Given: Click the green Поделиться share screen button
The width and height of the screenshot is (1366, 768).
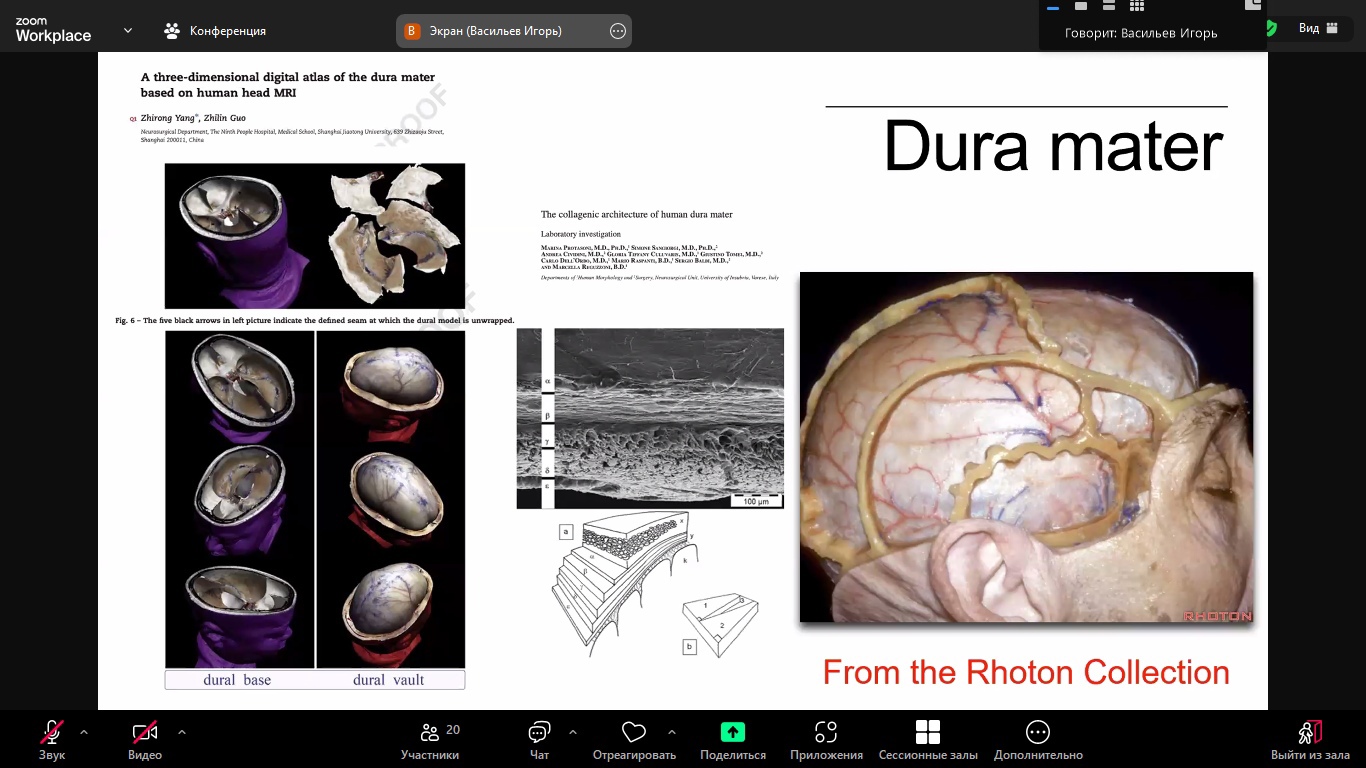Looking at the screenshot, I should tap(733, 740).
